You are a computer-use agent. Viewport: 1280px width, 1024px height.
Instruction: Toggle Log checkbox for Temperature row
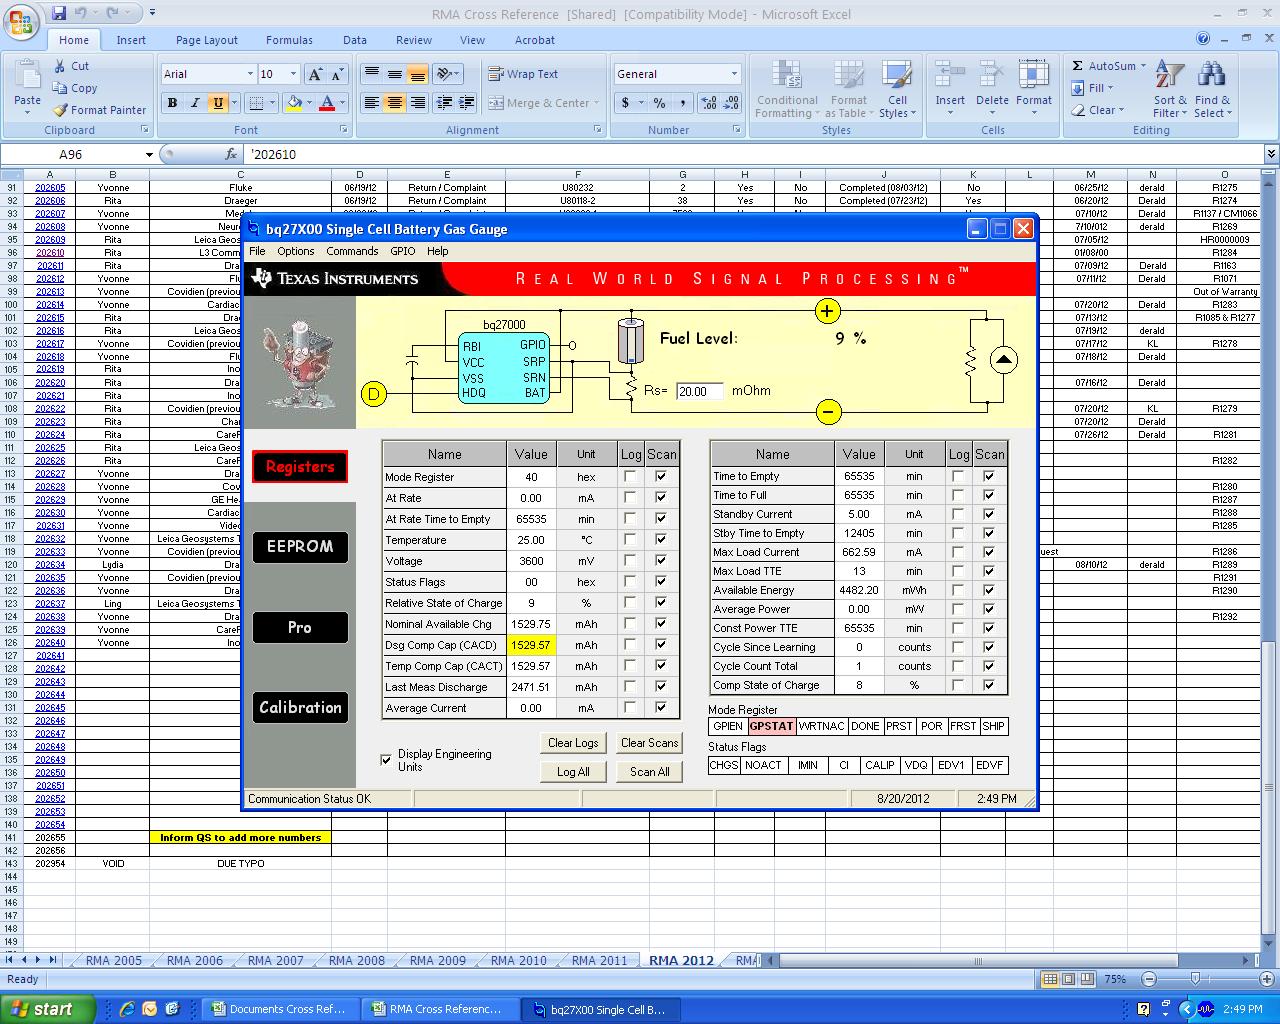pos(630,540)
